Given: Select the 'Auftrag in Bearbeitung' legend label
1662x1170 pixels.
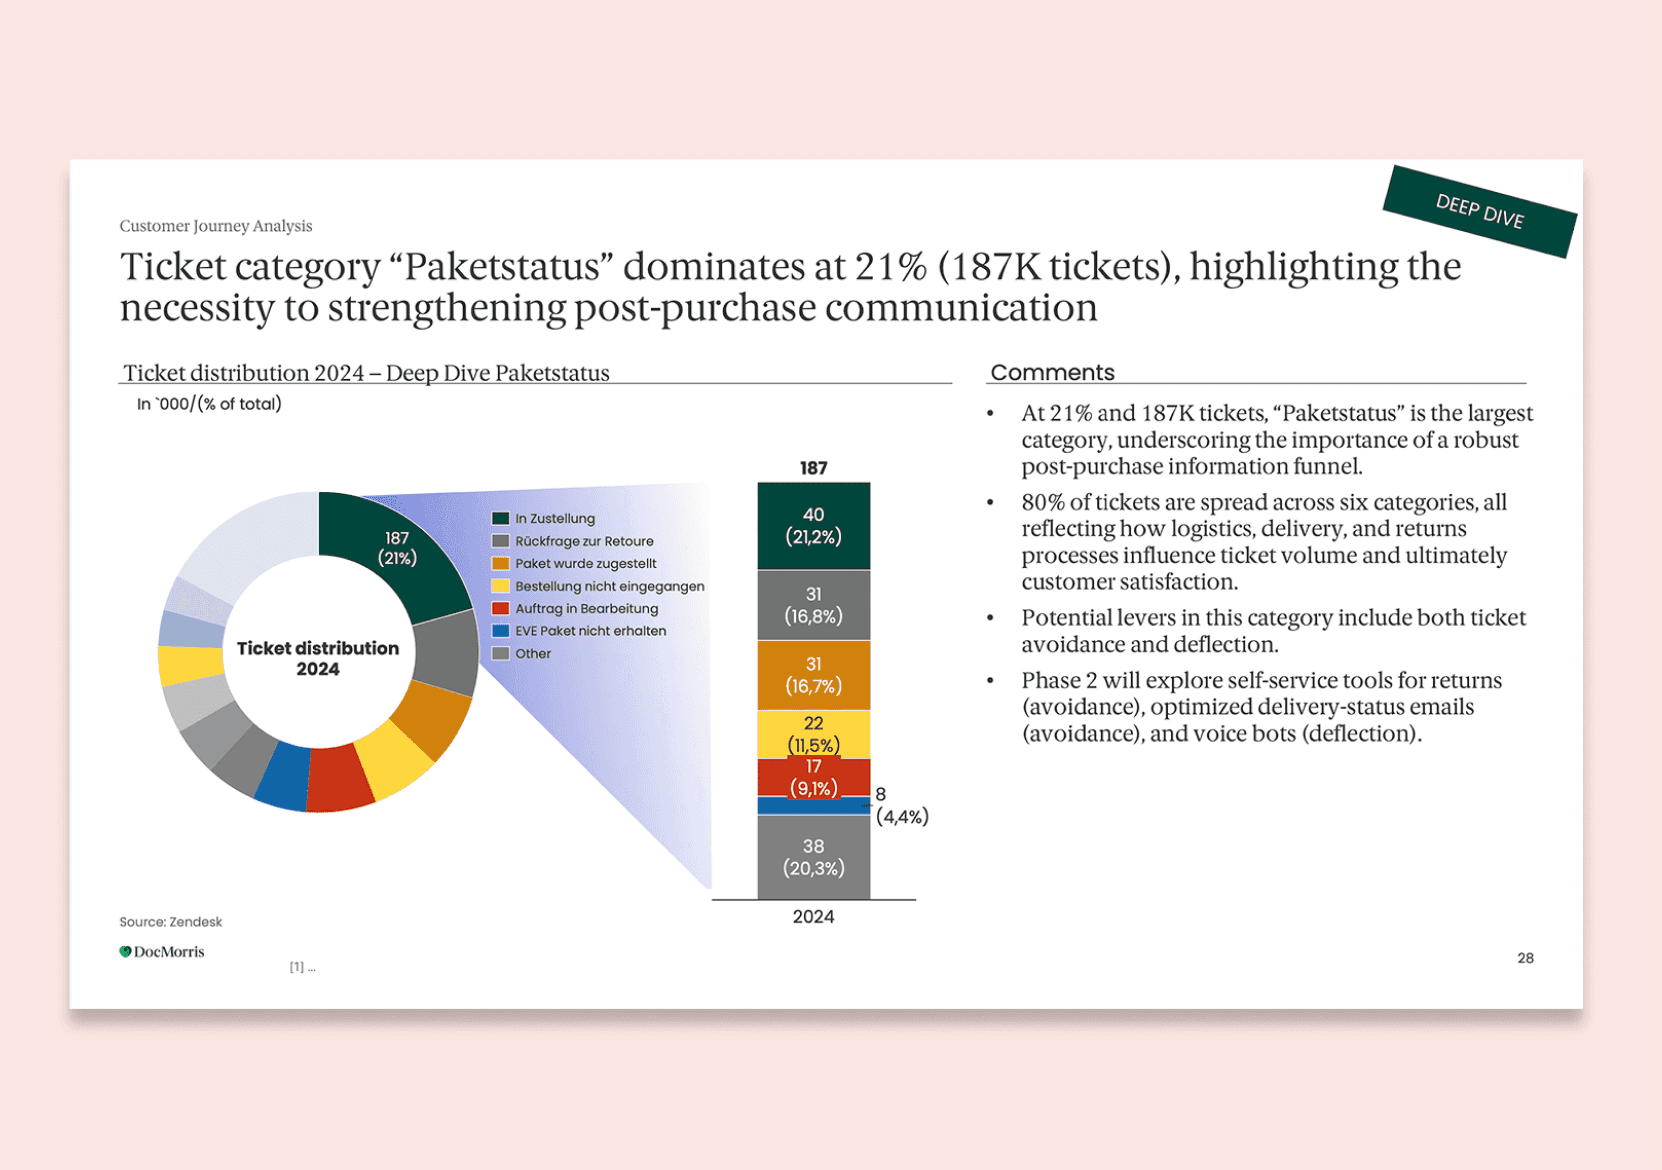Looking at the screenshot, I should click(x=587, y=609).
